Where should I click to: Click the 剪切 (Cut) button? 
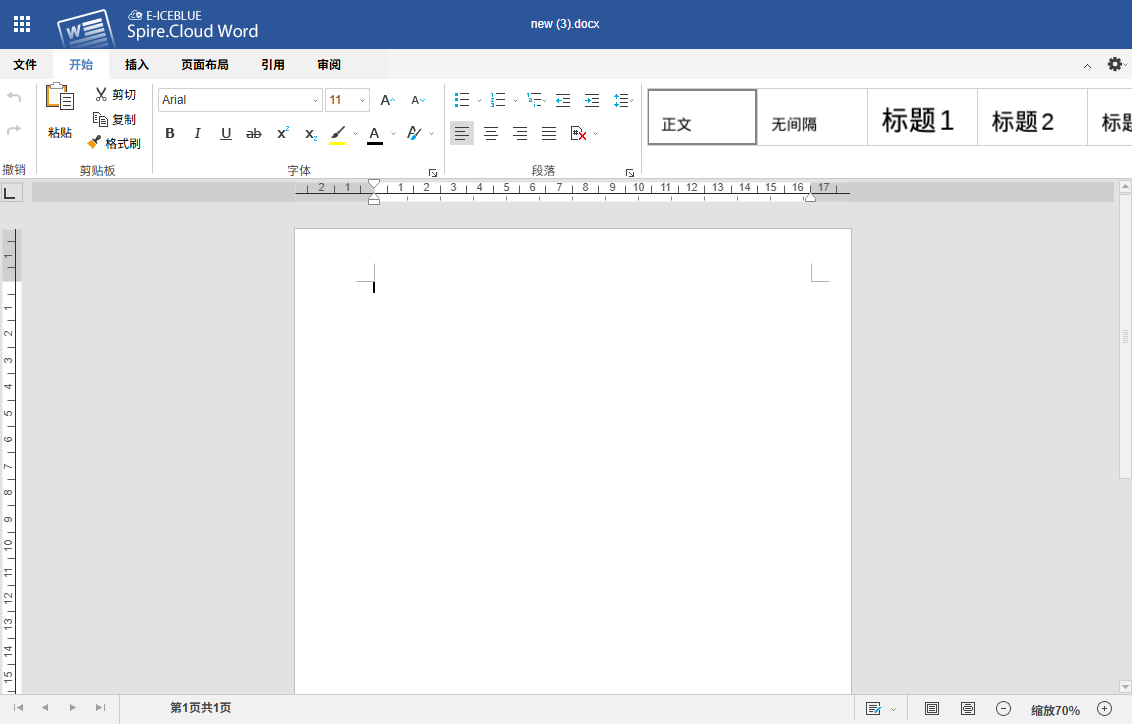[115, 95]
